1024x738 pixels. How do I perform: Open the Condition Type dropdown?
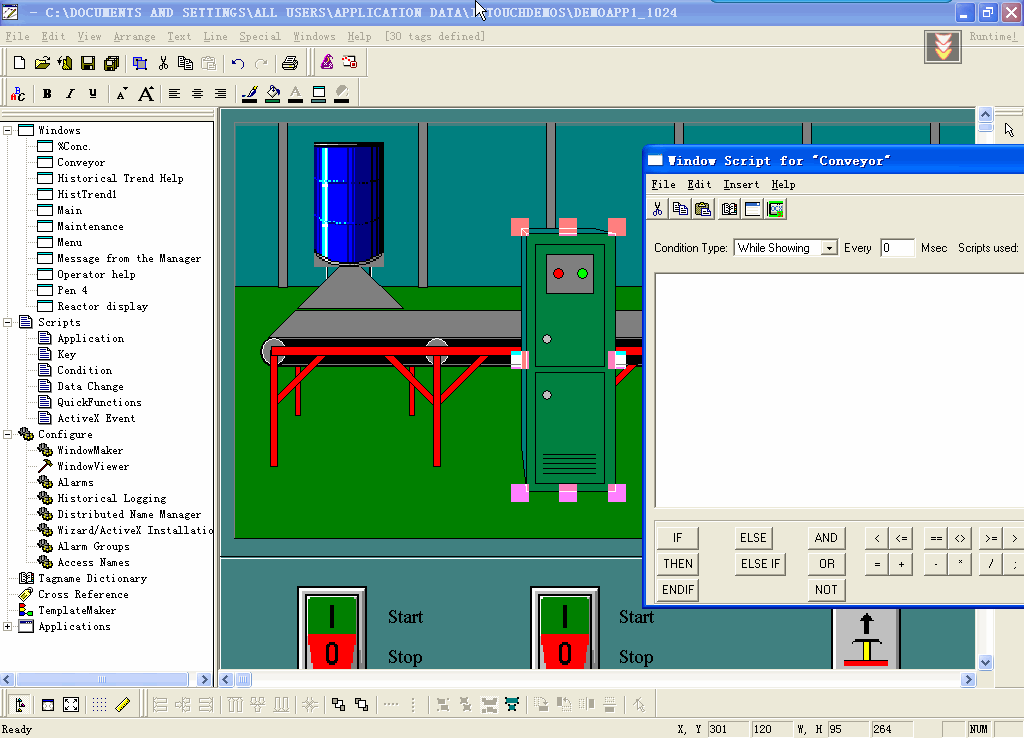coord(829,248)
